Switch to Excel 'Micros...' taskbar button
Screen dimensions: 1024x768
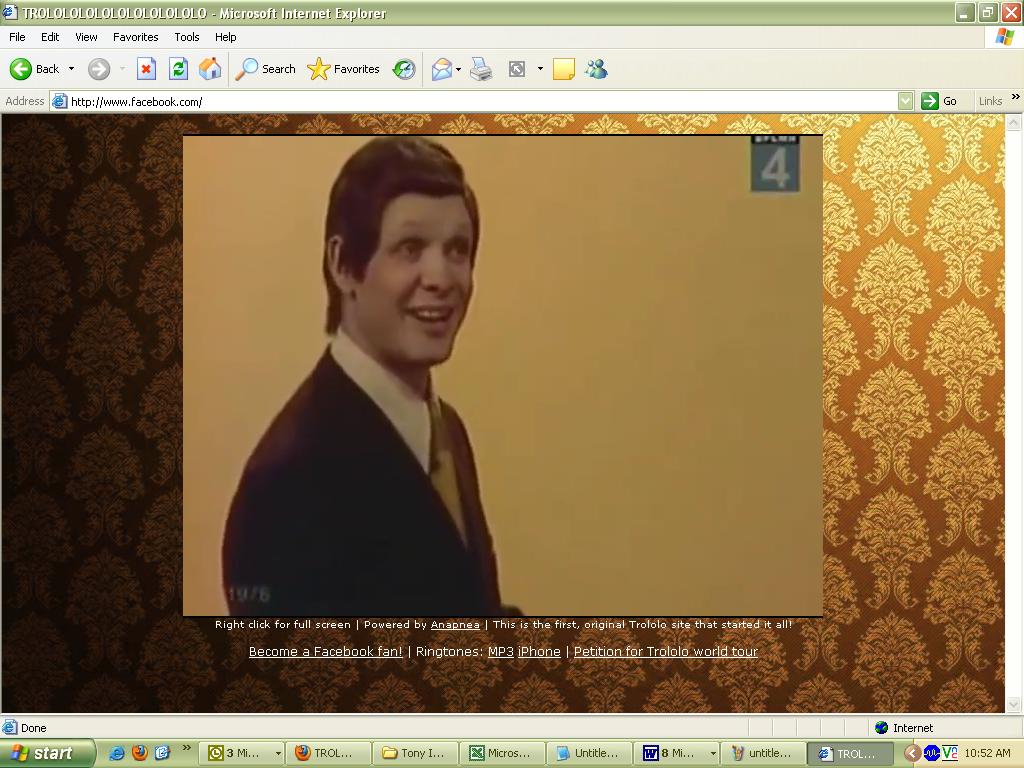coord(502,753)
